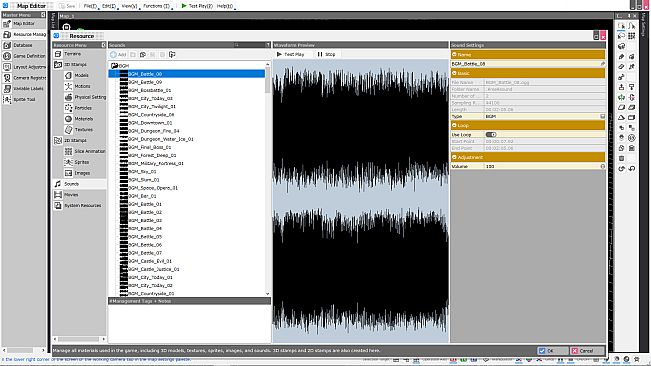Collapse the Basic section header
The width and height of the screenshot is (651, 366).
(x=454, y=73)
